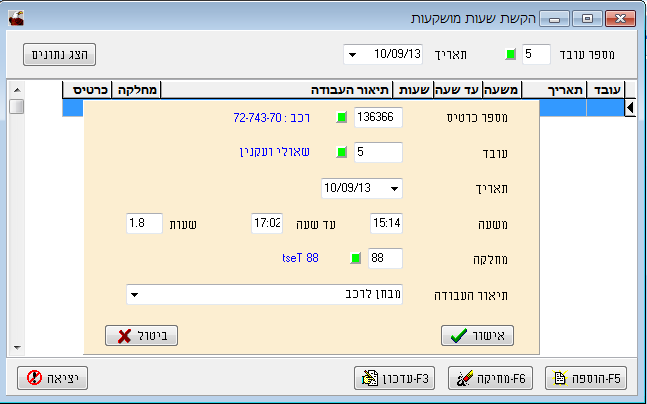Click the משעה time field 15:14
The image size is (647, 404).
click(386, 223)
